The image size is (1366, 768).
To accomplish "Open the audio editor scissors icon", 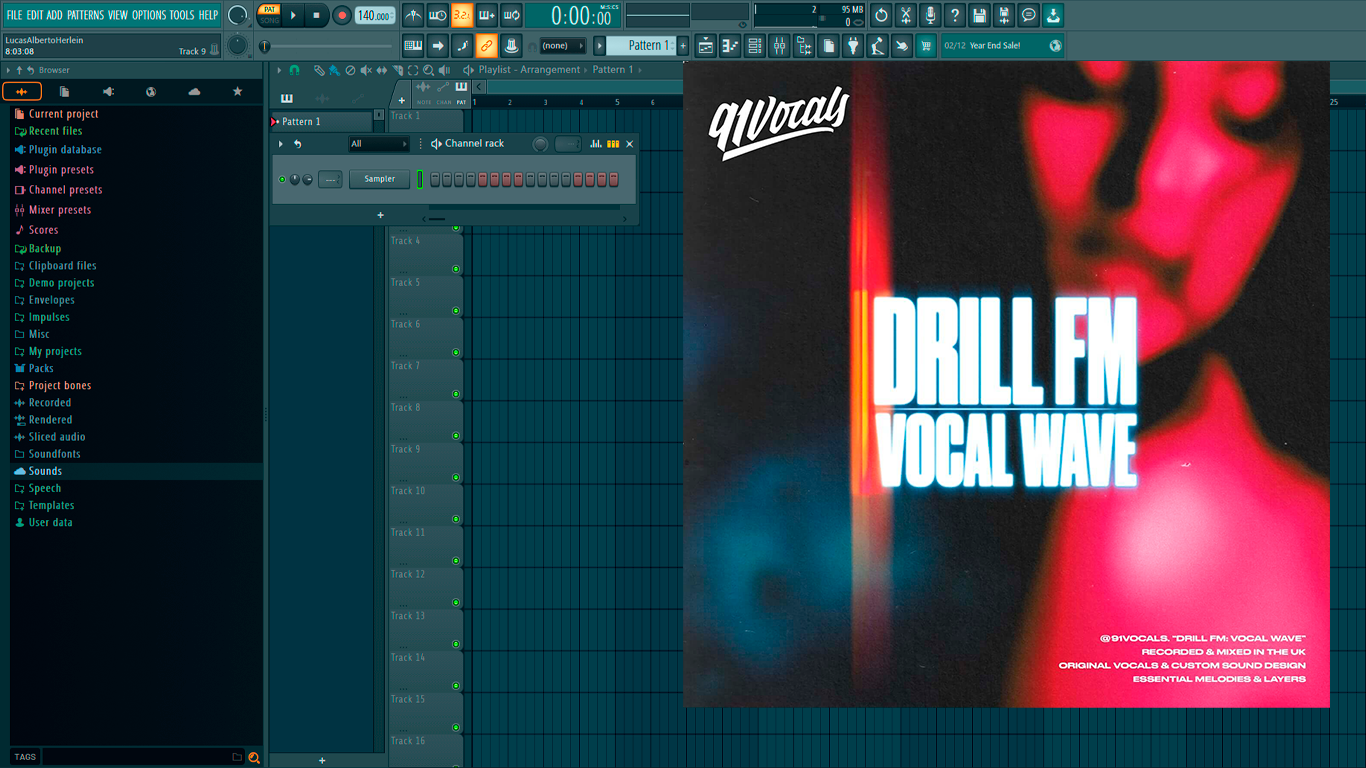I will pos(906,15).
